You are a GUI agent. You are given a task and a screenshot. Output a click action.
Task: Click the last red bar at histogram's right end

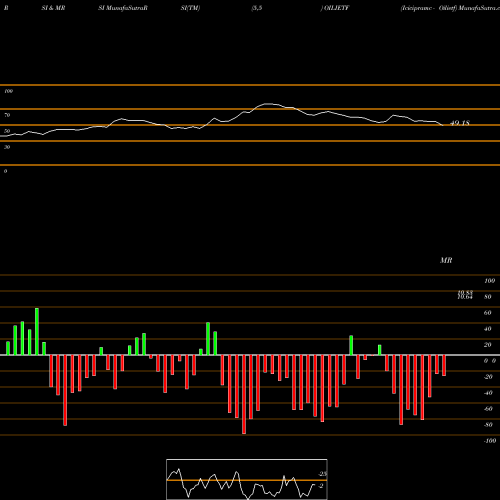tap(444, 365)
